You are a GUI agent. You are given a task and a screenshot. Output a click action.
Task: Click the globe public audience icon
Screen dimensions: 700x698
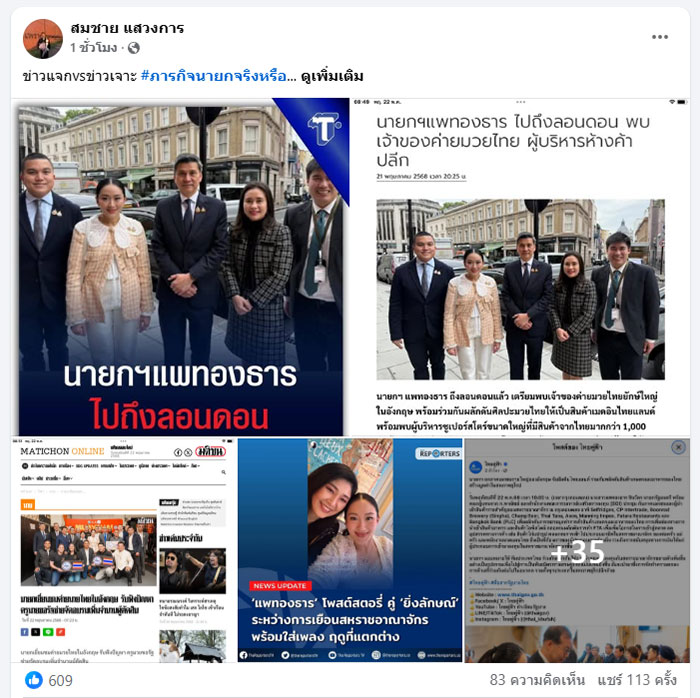tap(134, 48)
